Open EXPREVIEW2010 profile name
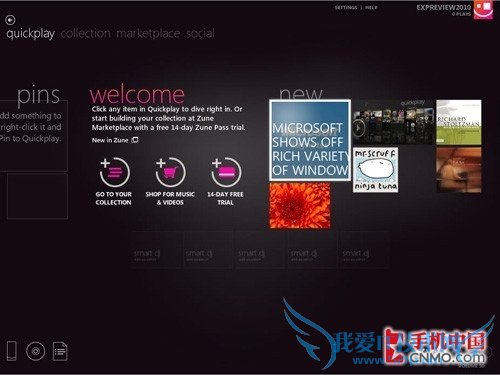Screen dimensions: 500x375 [x=444, y=7]
